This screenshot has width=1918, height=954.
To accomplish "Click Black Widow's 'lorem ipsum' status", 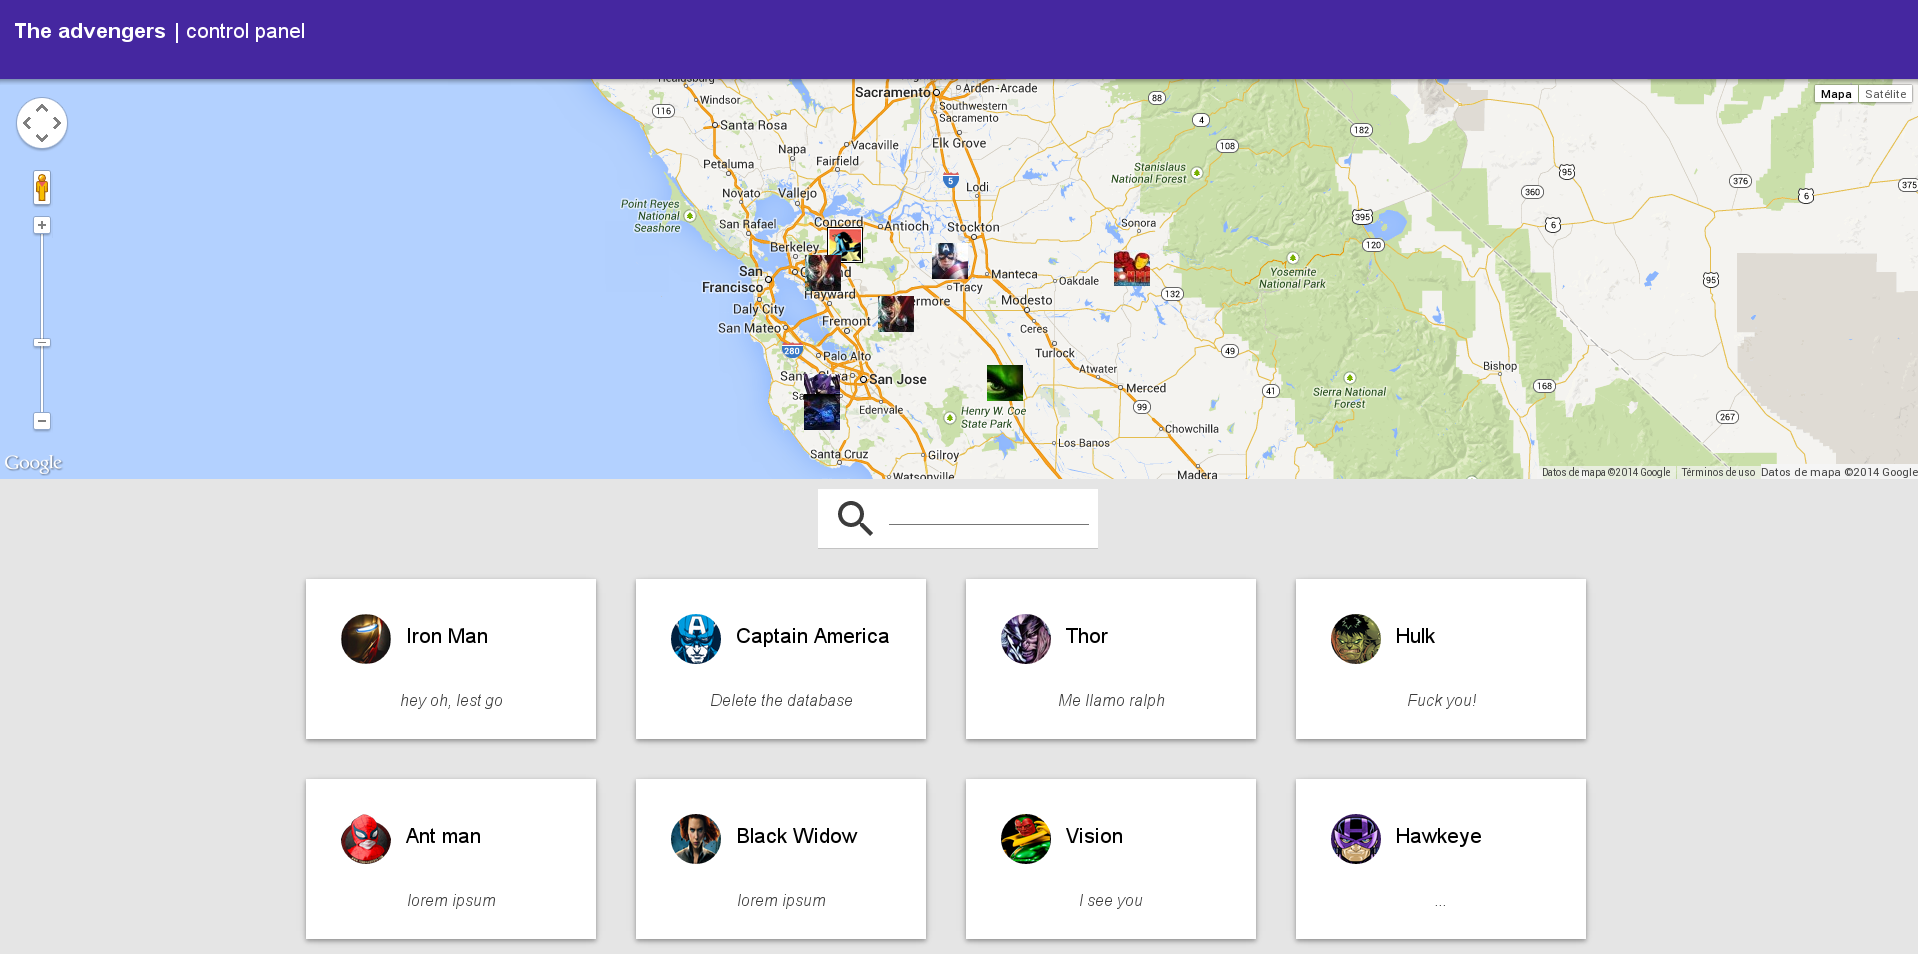I will 781,900.
